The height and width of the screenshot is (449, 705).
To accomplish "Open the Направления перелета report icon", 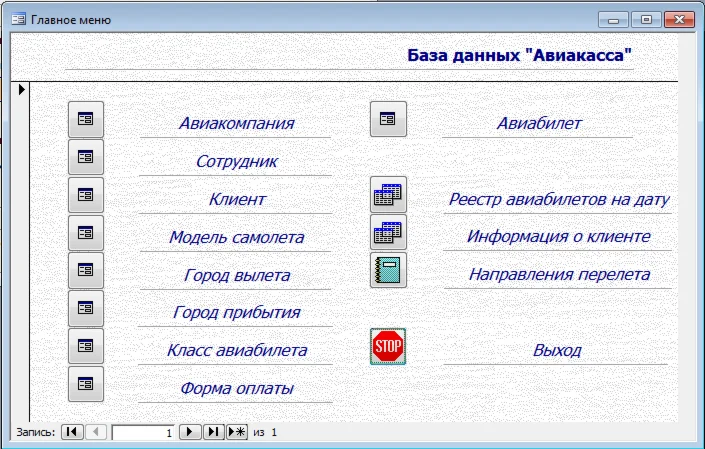I will coord(388,270).
